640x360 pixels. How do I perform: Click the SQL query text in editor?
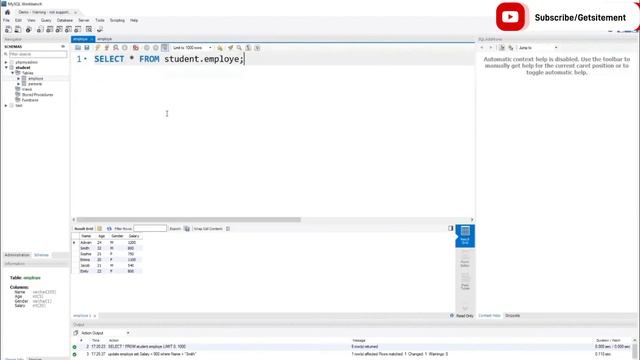tap(169, 59)
